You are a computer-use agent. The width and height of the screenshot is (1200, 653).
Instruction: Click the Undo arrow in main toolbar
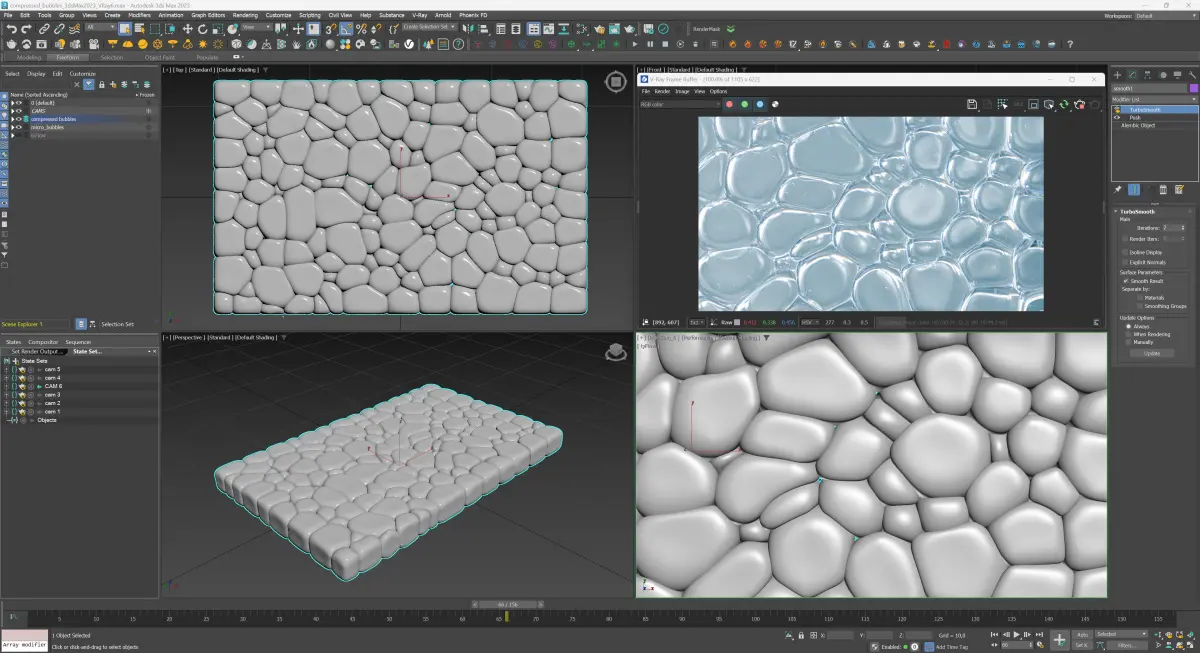(11, 29)
